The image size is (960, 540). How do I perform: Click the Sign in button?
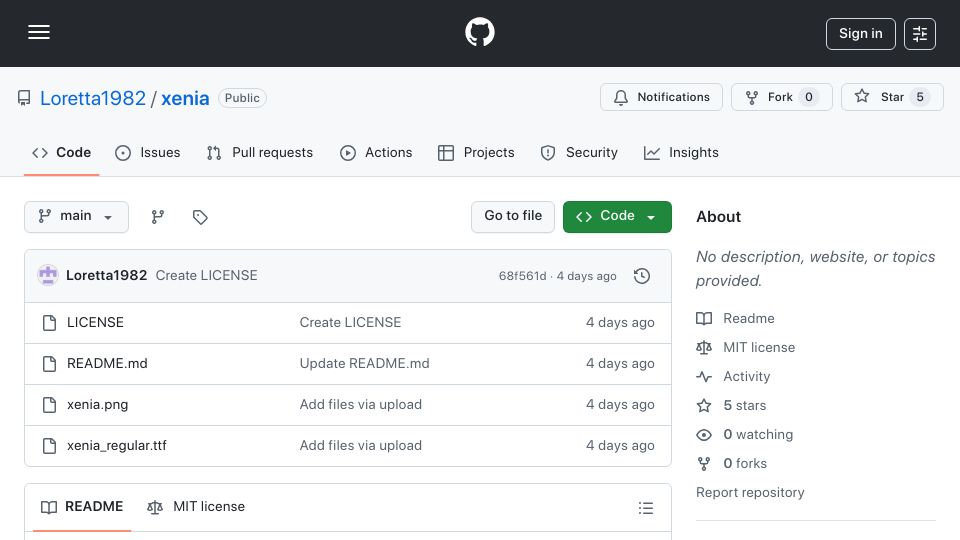(x=860, y=34)
